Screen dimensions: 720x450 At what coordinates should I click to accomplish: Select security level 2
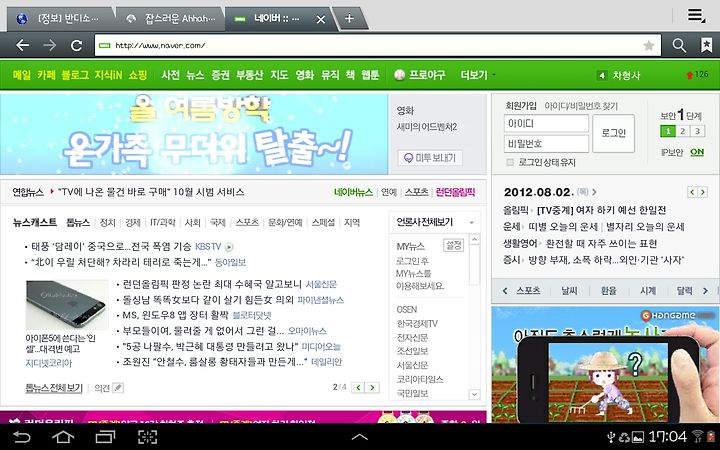[x=682, y=131]
